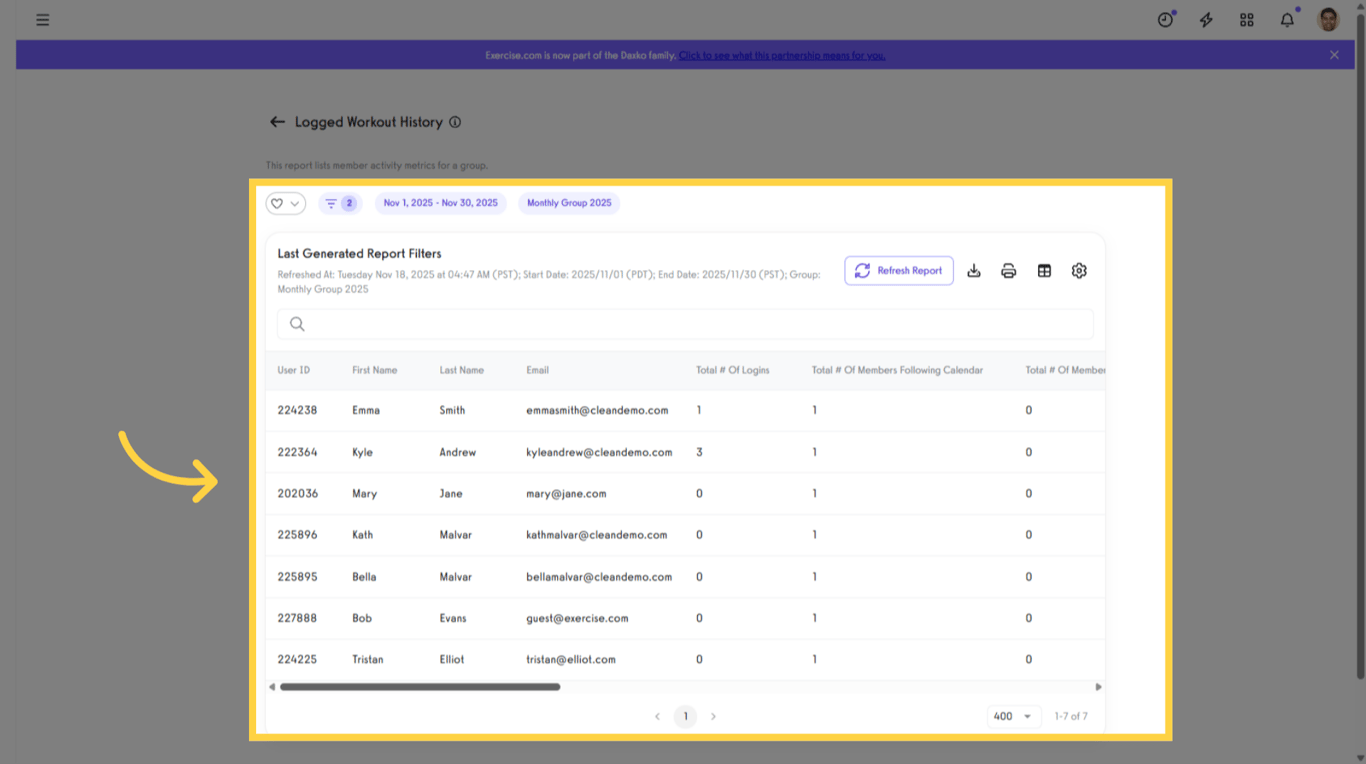This screenshot has width=1366, height=764.
Task: Dismiss the Daxko announcement banner
Action: (x=1334, y=55)
